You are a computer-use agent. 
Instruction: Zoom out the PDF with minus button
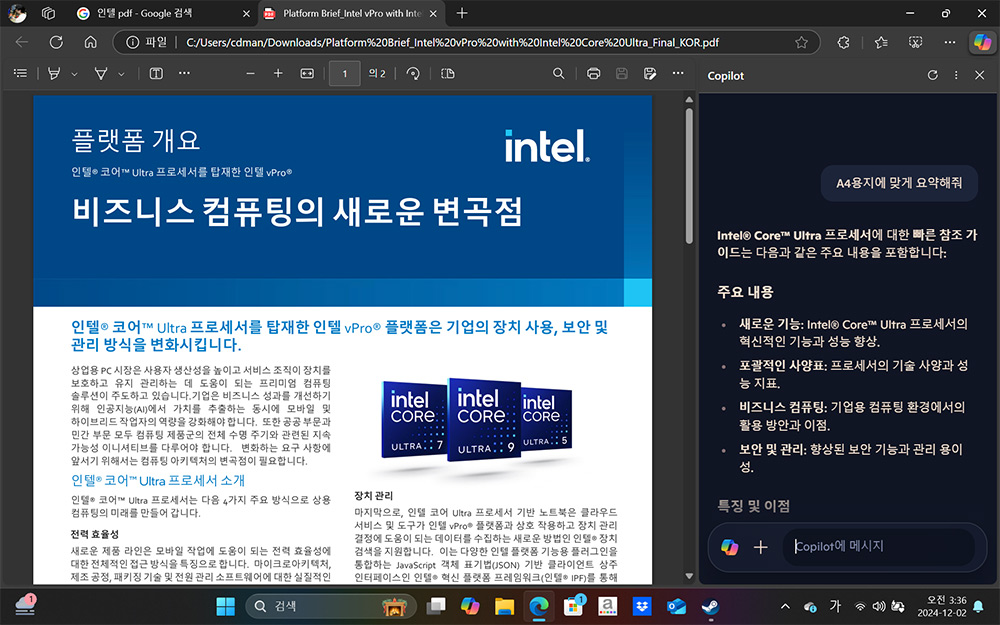250,73
